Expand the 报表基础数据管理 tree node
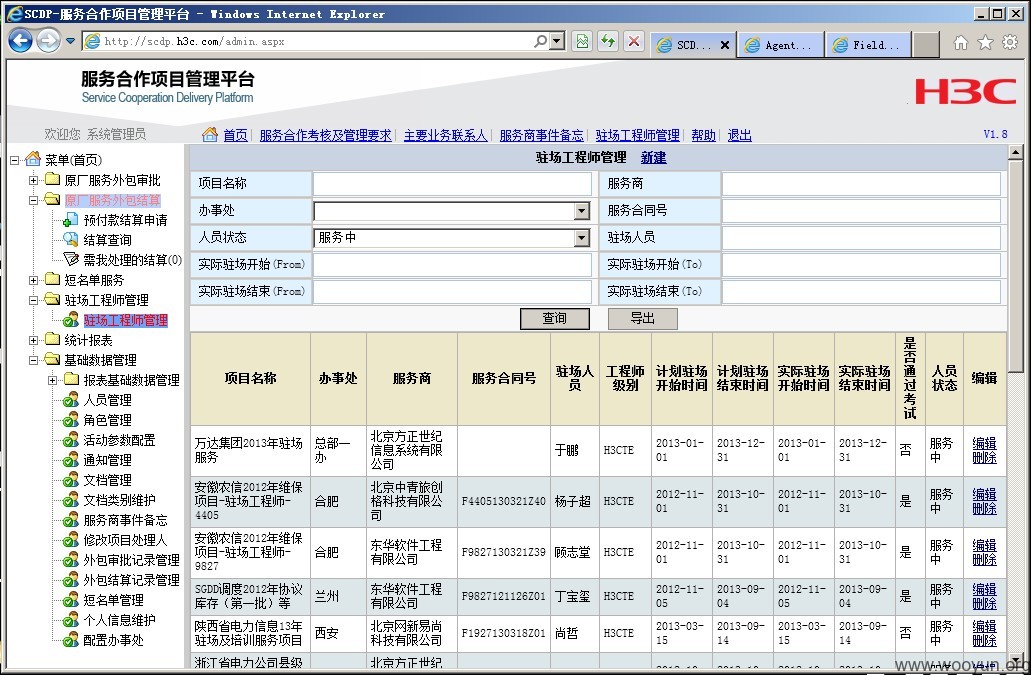Image resolution: width=1031 pixels, height=675 pixels. pyautogui.click(x=52, y=380)
